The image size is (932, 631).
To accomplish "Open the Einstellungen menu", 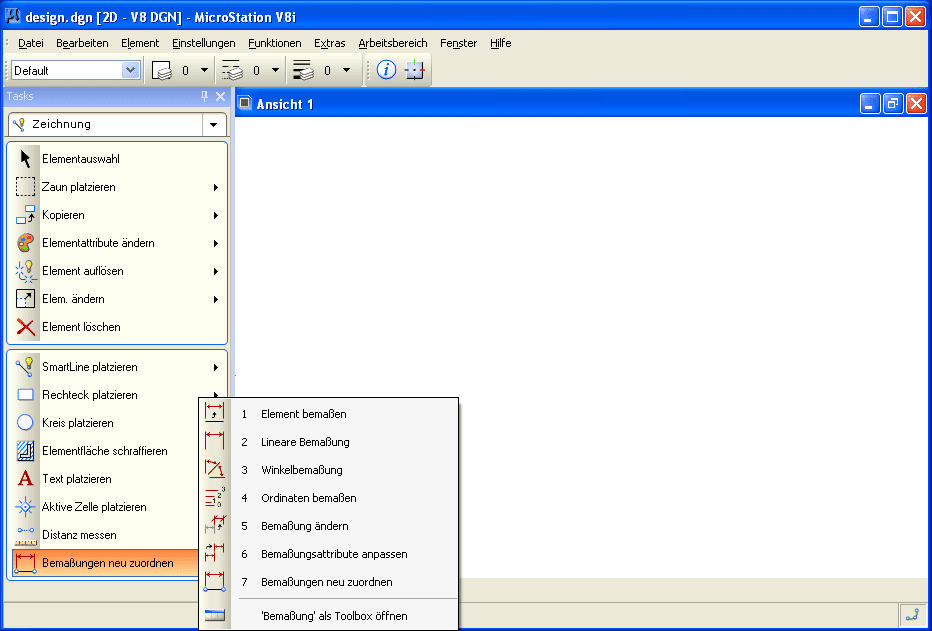I will coord(203,43).
